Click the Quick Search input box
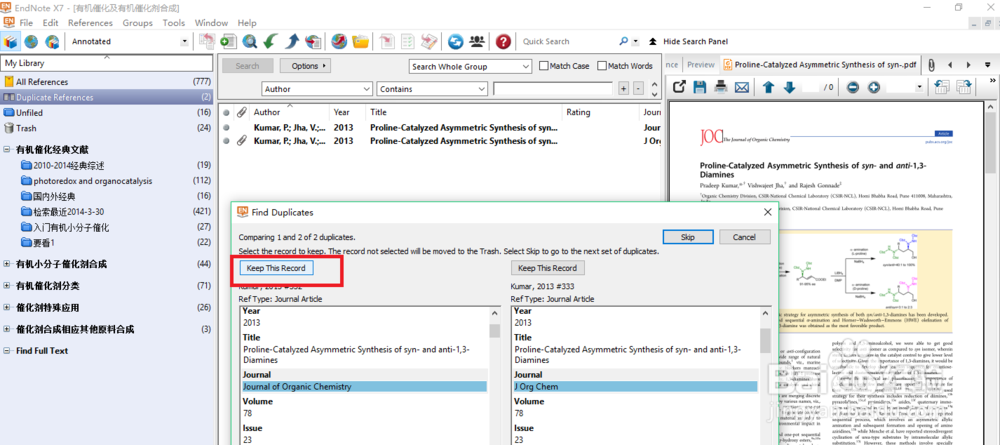Screen dimensions: 1000x445 (x=568, y=41)
